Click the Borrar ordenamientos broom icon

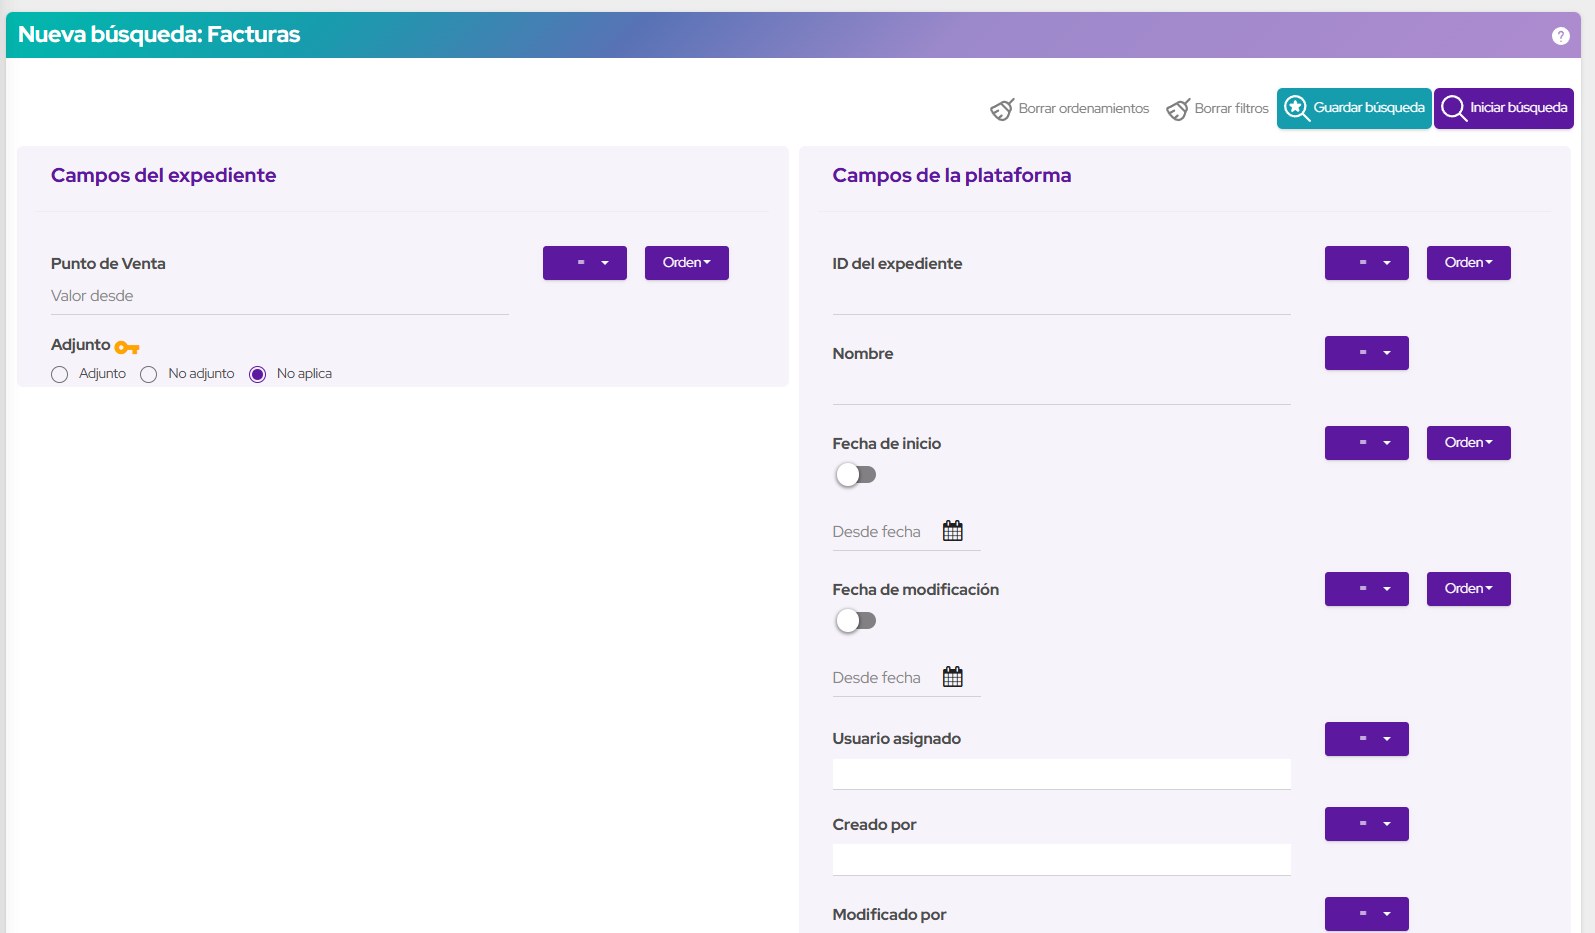[1001, 109]
